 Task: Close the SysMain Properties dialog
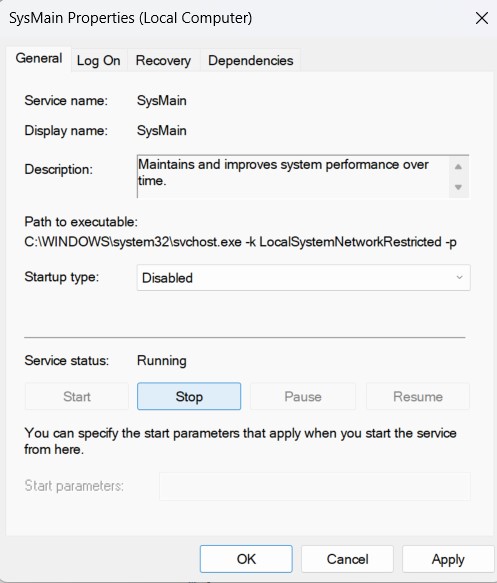click(x=482, y=18)
